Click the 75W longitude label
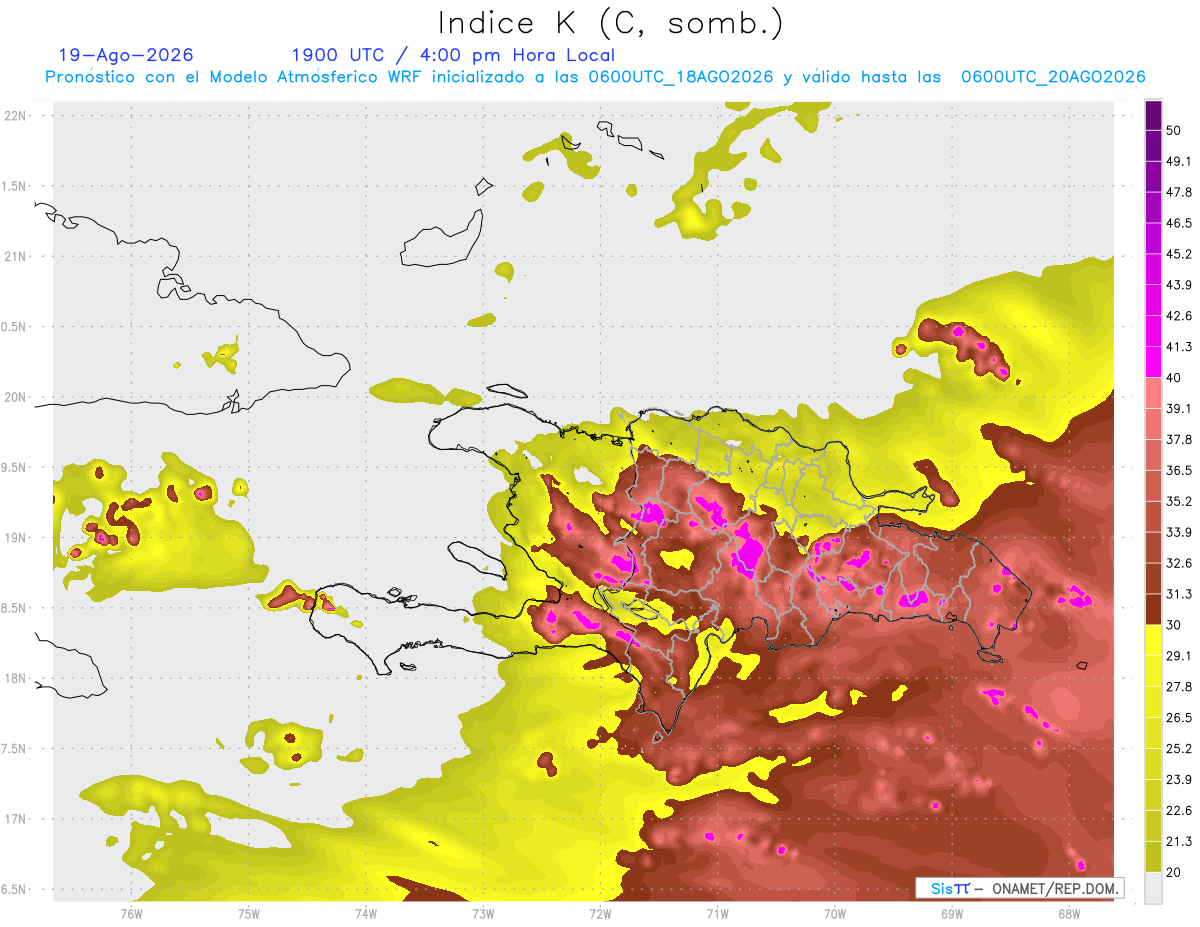 248,913
